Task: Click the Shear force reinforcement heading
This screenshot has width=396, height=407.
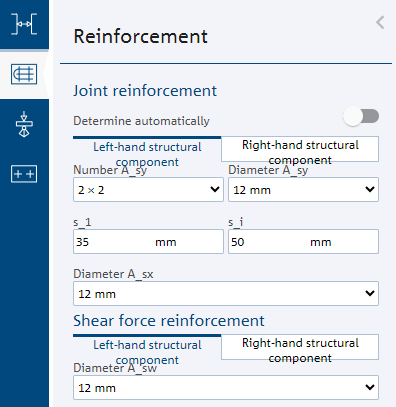Action: [169, 321]
